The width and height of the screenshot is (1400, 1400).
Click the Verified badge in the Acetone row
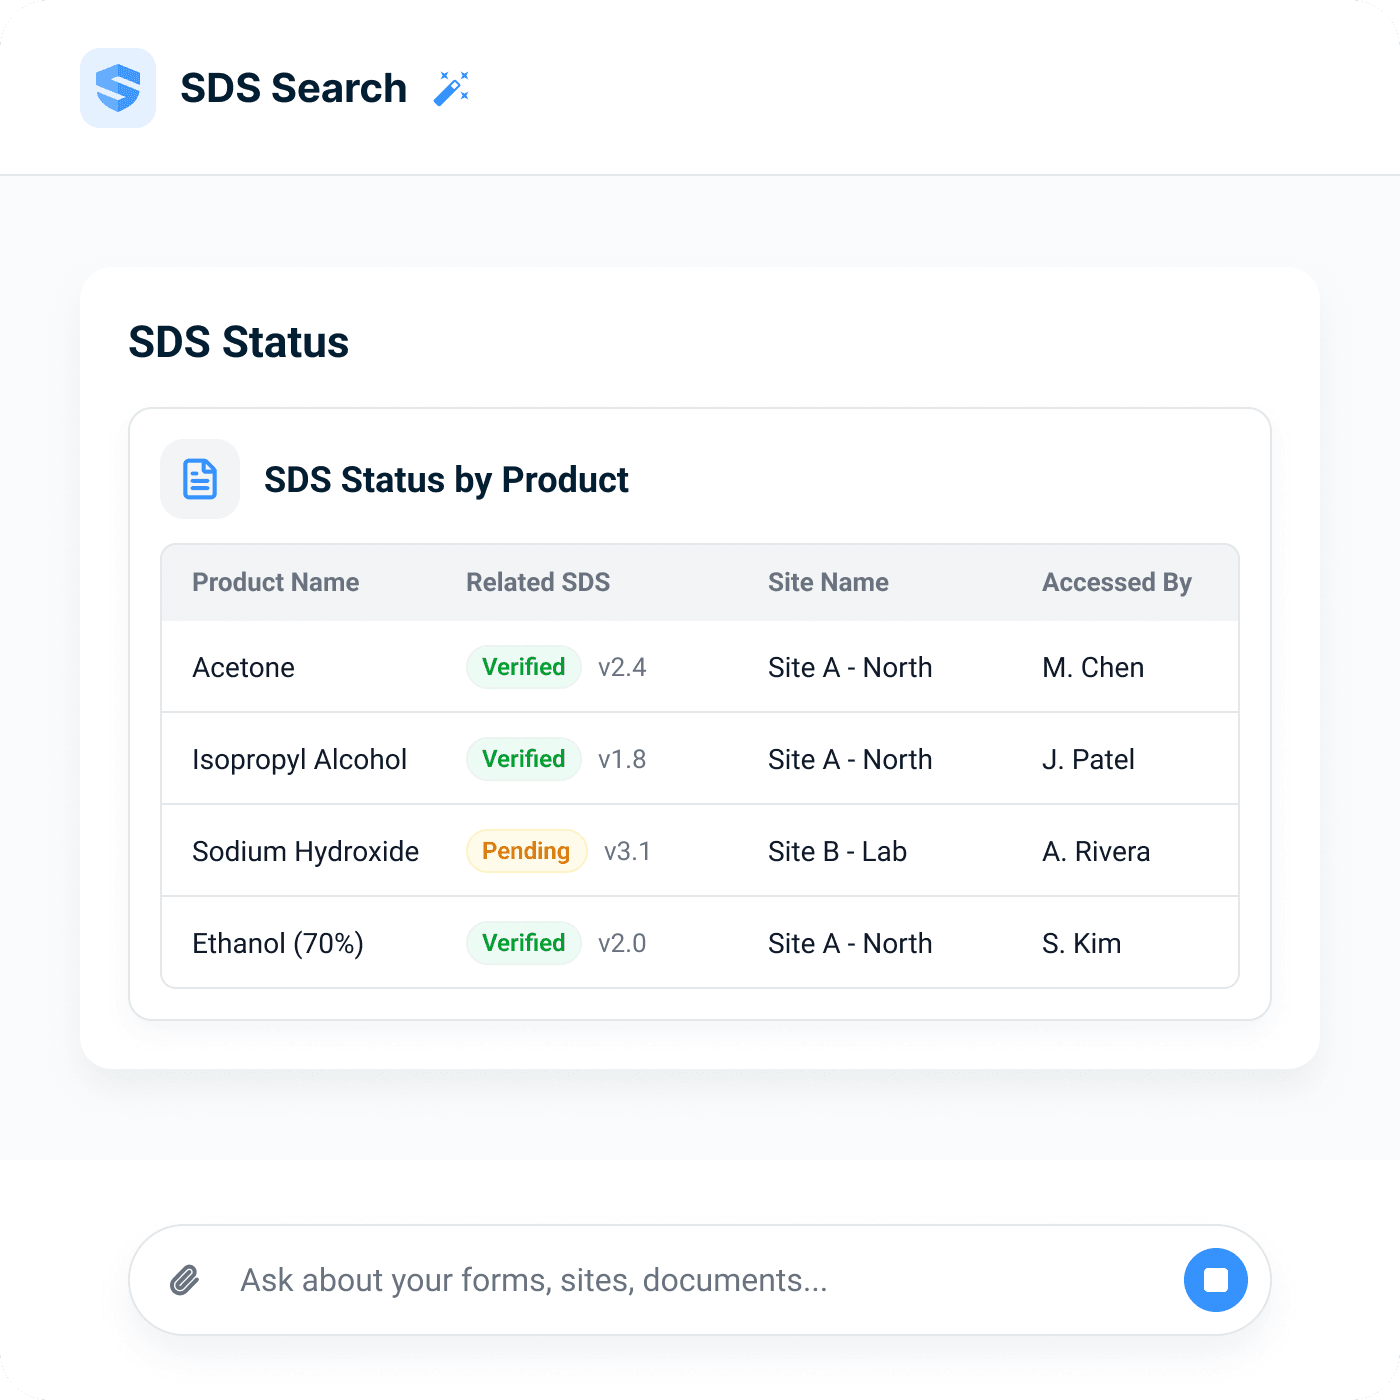point(524,667)
